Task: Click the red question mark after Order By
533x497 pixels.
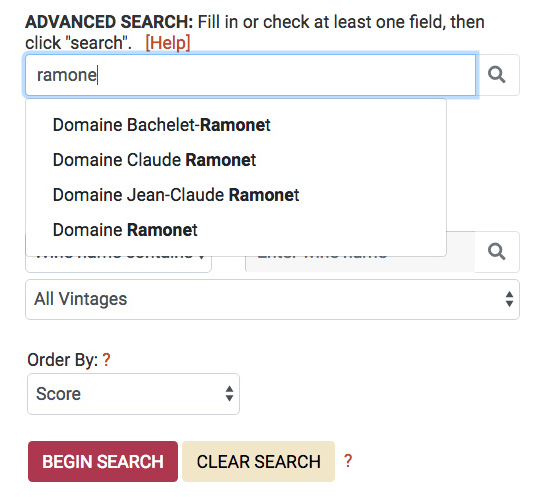Action: 106,360
